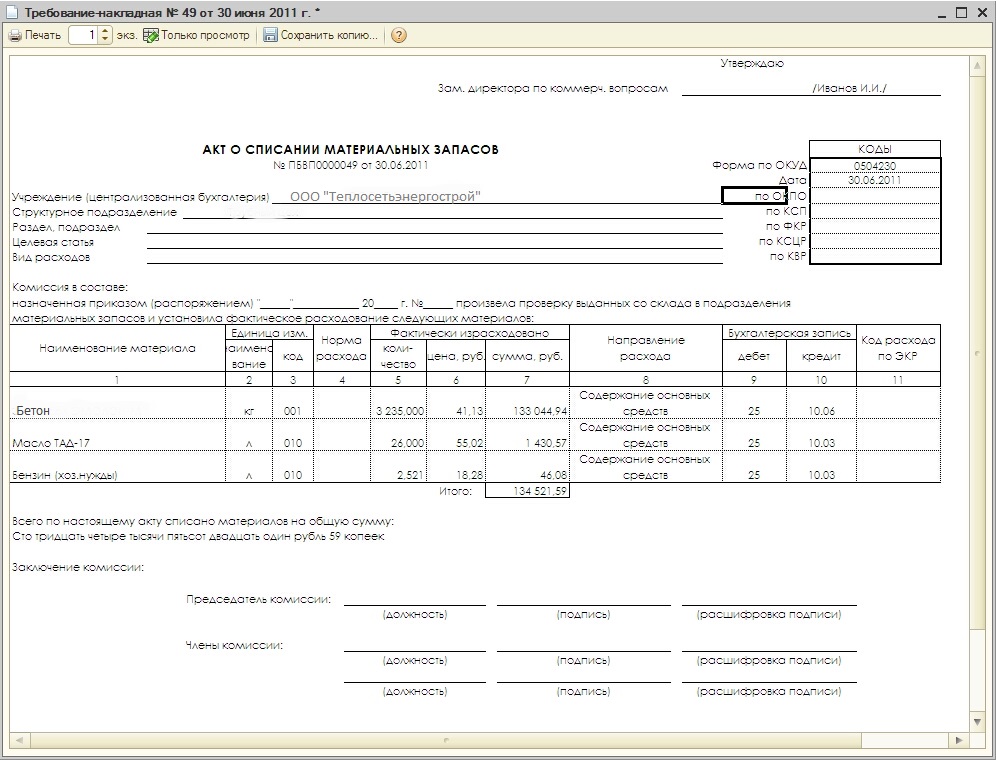
Task: Click the по КВР label
Action: pos(788,256)
